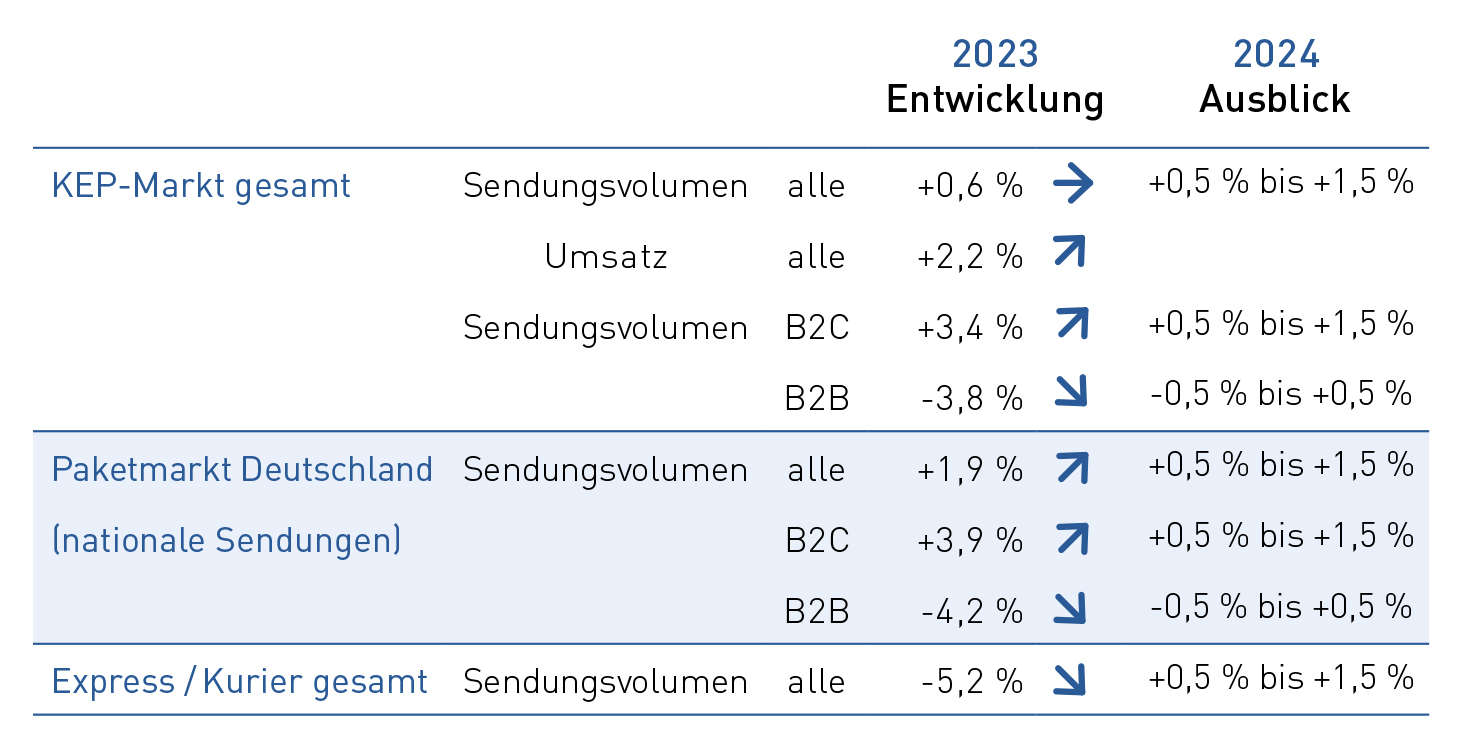Select the Express / Kurier row's 2024 outlook value

pyautogui.click(x=1281, y=678)
